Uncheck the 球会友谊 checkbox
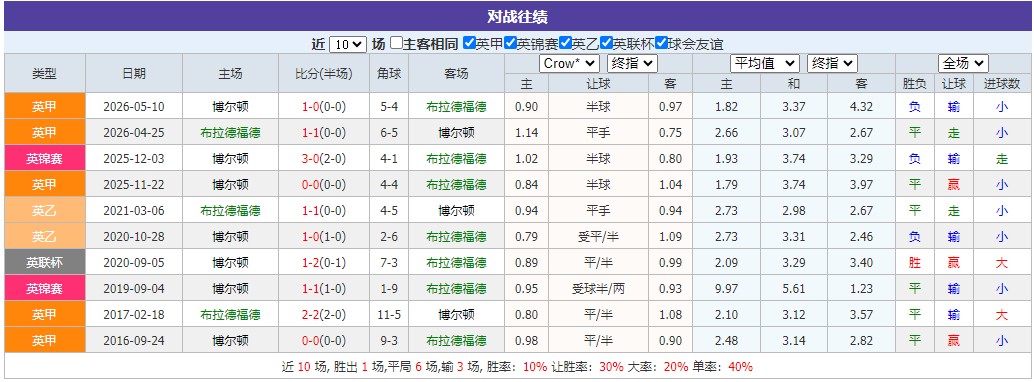Image resolution: width=1034 pixels, height=382 pixels. pos(661,44)
